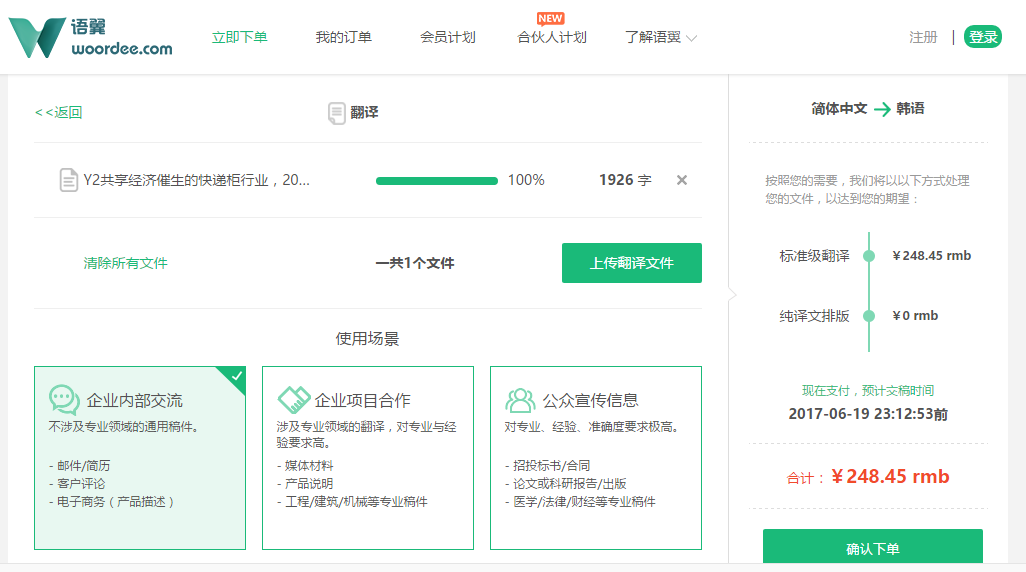
Task: Click the language direction arrow icon
Action: pyautogui.click(x=881, y=109)
